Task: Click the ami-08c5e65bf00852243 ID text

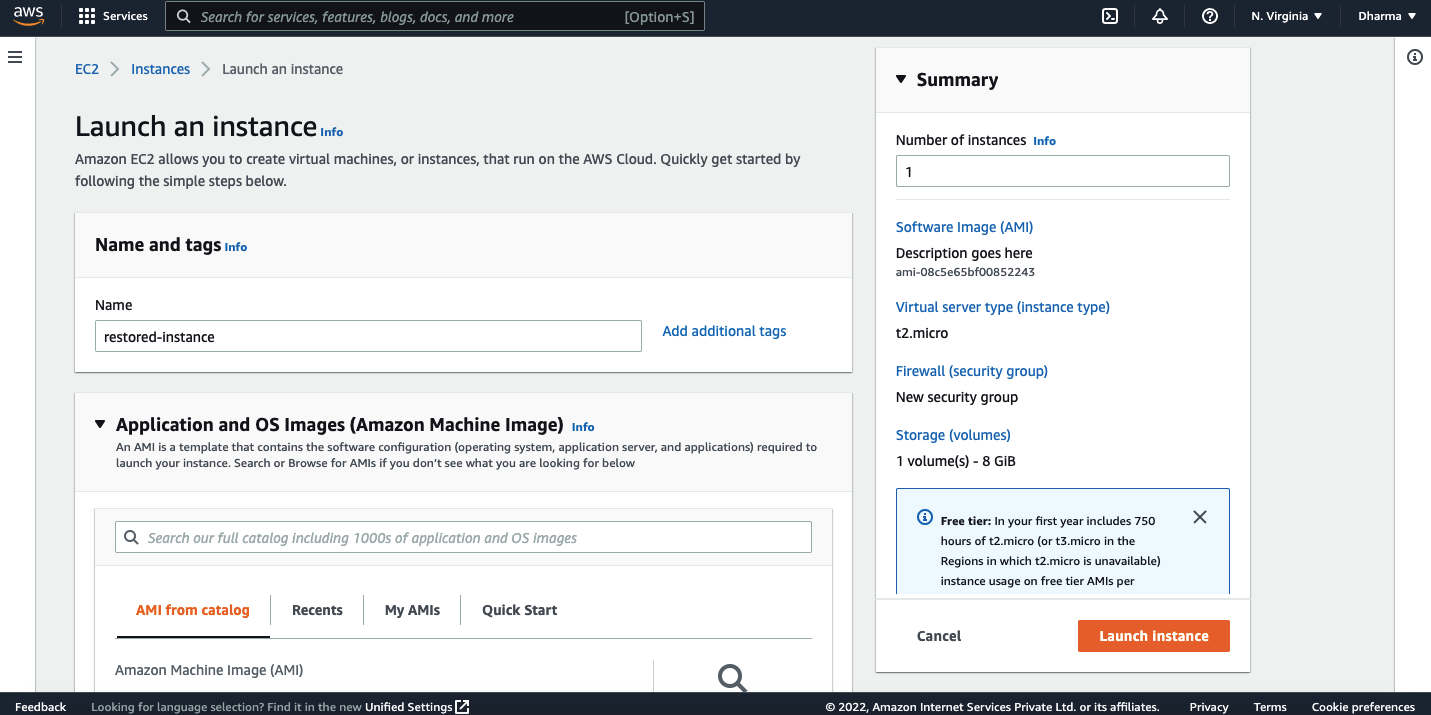Action: click(x=965, y=272)
